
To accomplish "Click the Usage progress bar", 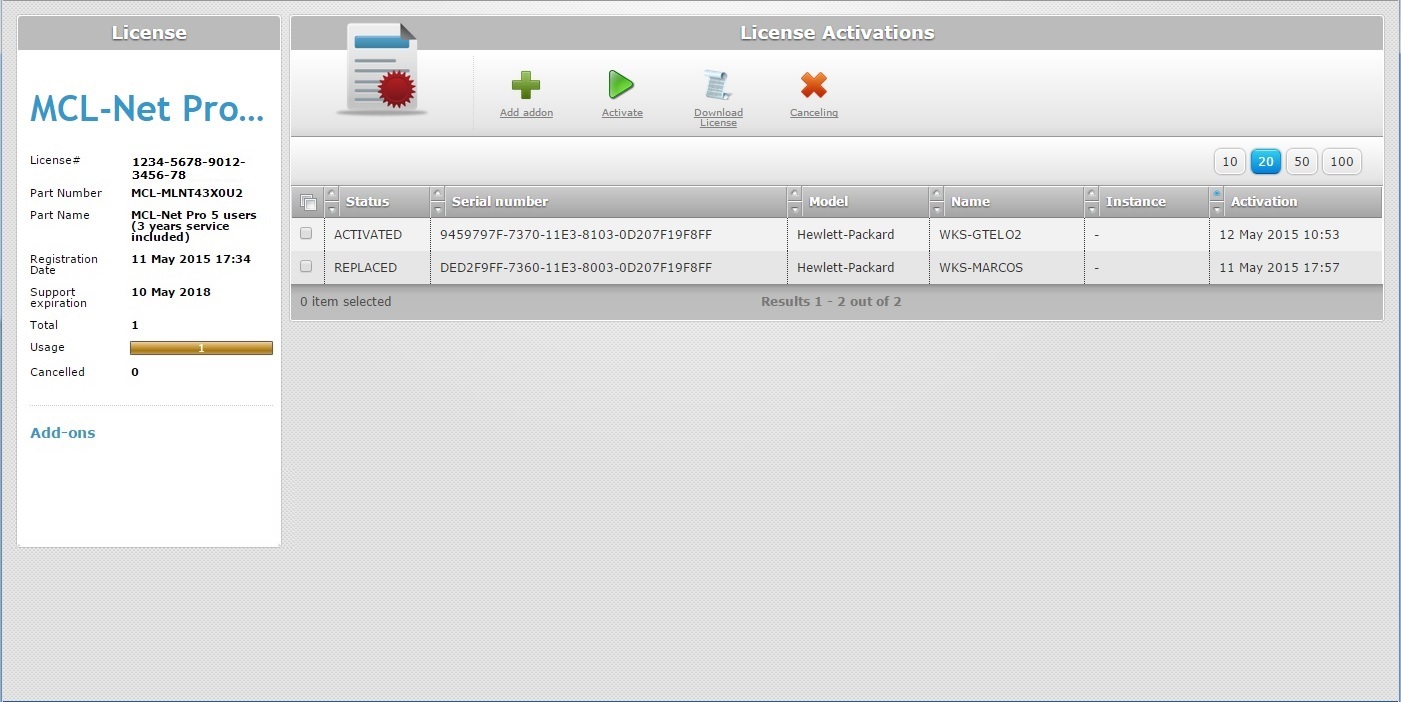I will tap(201, 348).
